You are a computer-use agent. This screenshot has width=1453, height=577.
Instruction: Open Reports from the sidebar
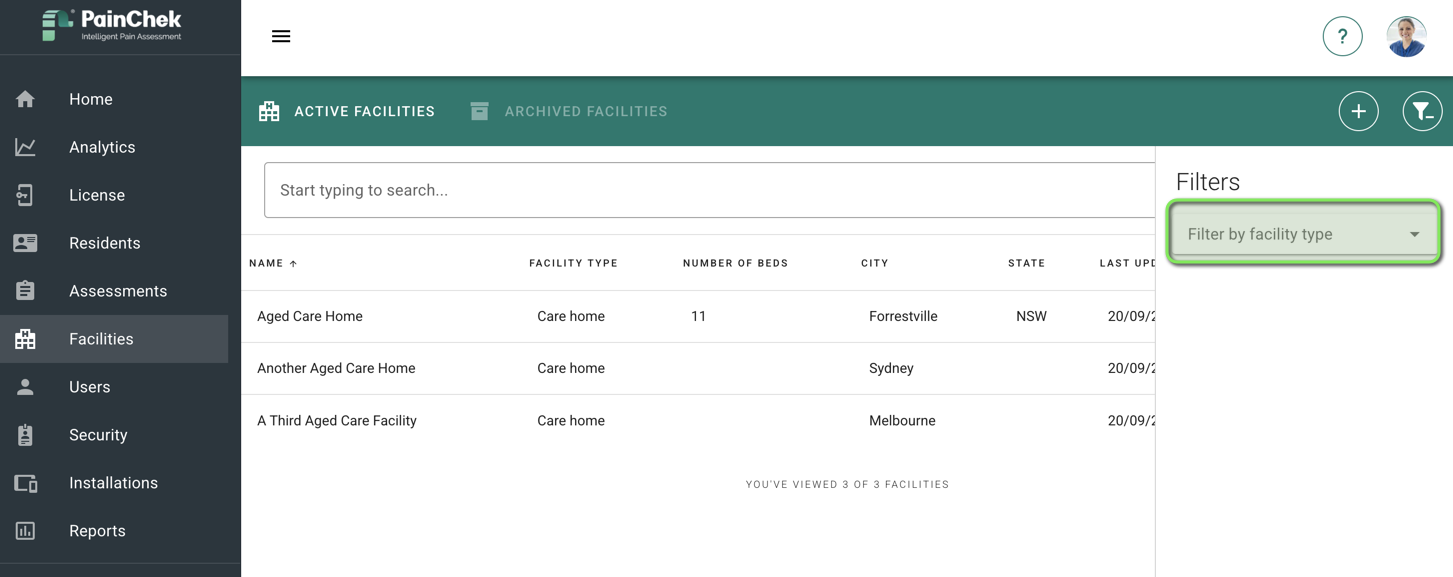click(97, 531)
